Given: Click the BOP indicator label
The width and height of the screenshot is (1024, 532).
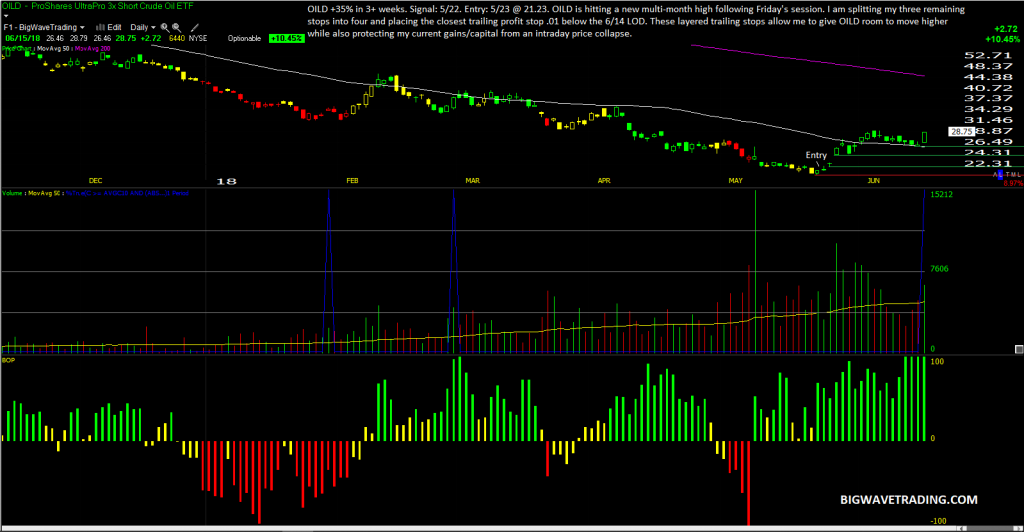Looking at the screenshot, I should [x=8, y=360].
